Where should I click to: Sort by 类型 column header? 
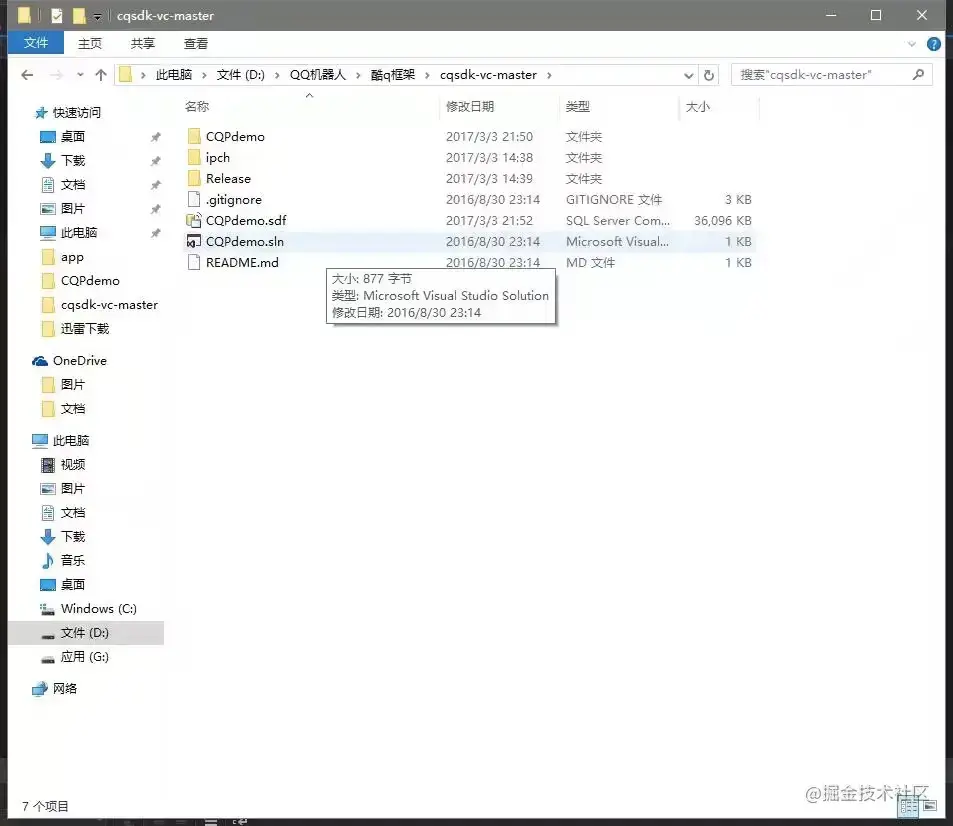tap(577, 107)
